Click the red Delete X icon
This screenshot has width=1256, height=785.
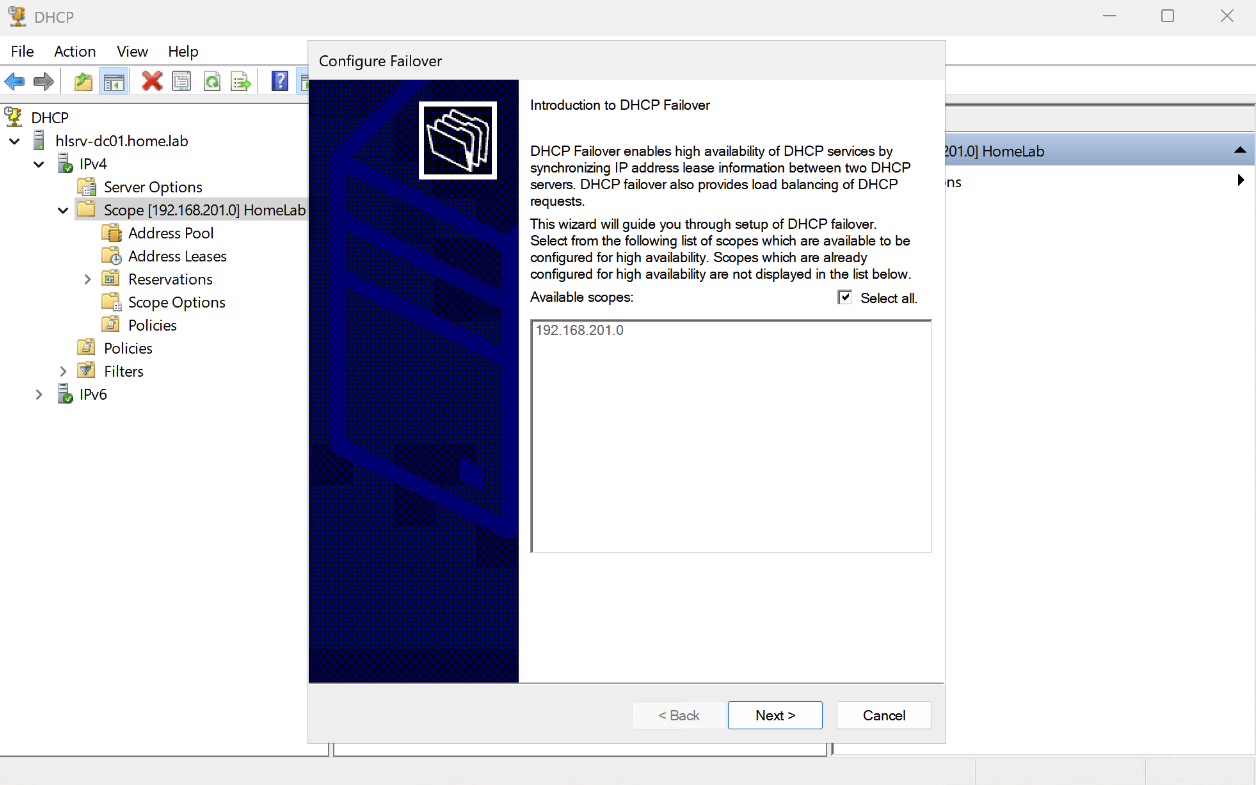[x=152, y=82]
